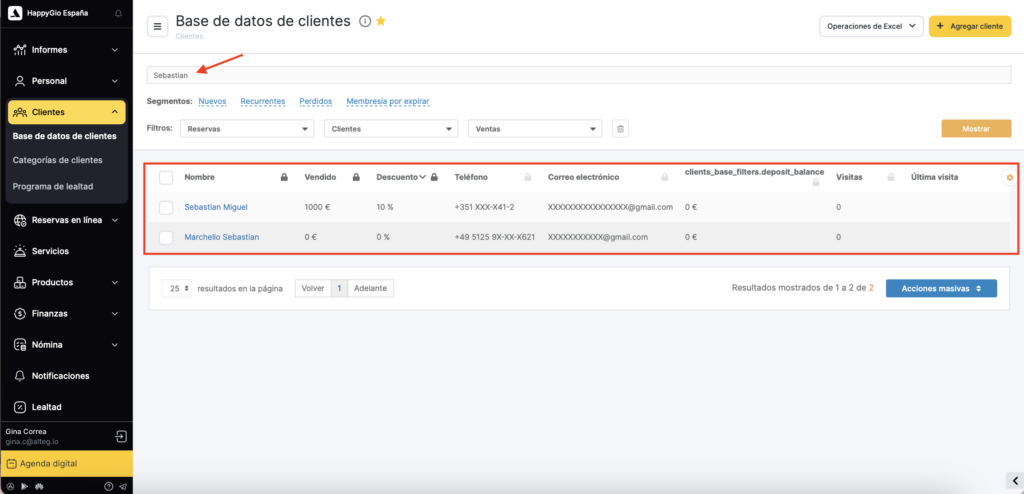Click the hamburger menu toggle button

[157, 27]
